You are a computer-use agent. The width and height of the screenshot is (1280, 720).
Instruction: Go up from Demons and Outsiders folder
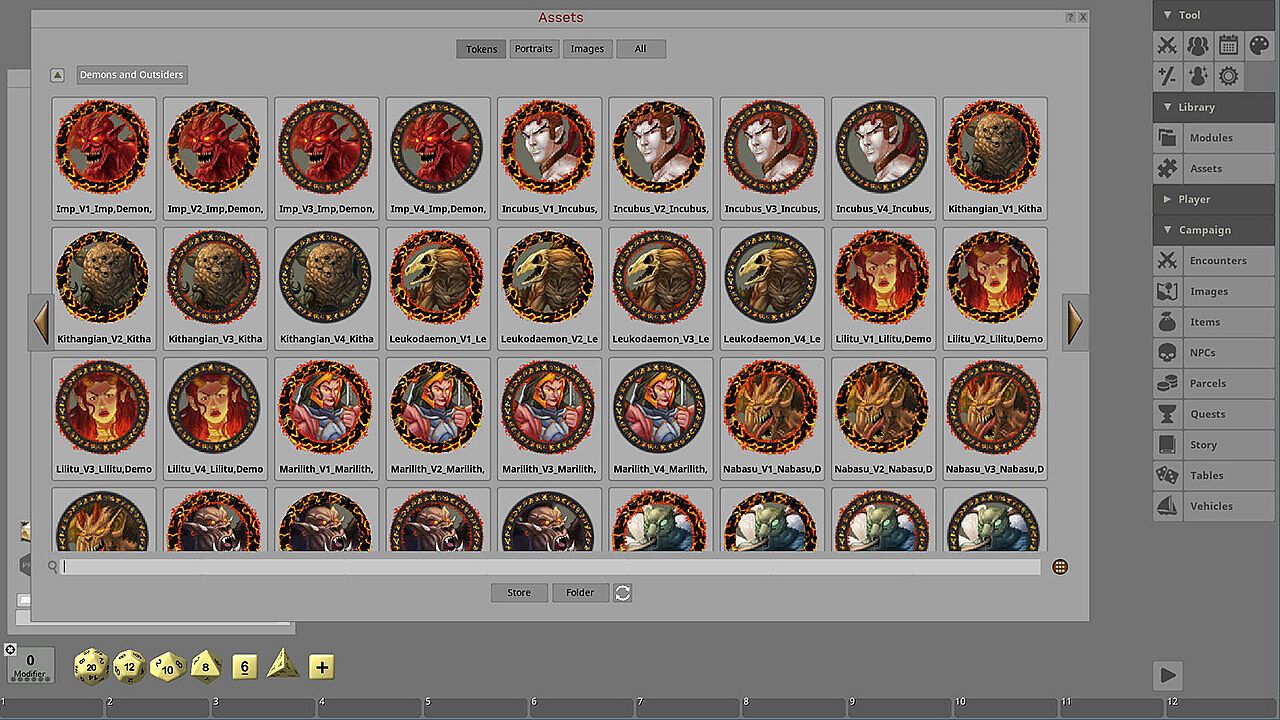pos(58,75)
